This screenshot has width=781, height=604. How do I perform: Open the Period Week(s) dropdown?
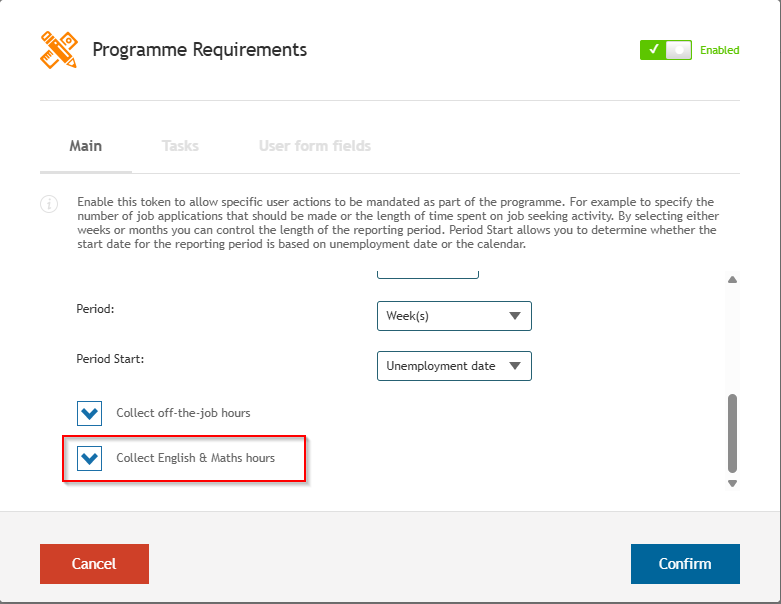(x=454, y=316)
